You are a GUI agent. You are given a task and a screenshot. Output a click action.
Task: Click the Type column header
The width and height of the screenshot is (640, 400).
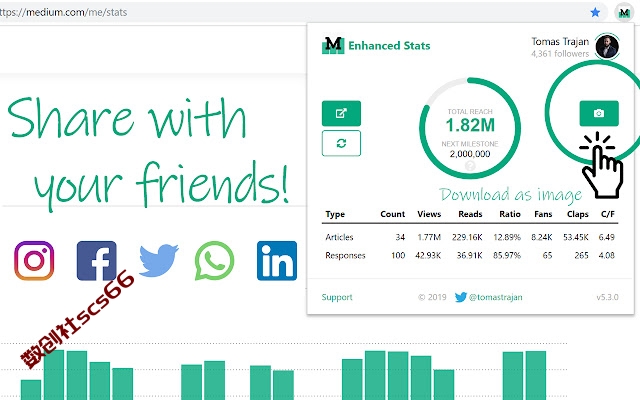(x=335, y=214)
